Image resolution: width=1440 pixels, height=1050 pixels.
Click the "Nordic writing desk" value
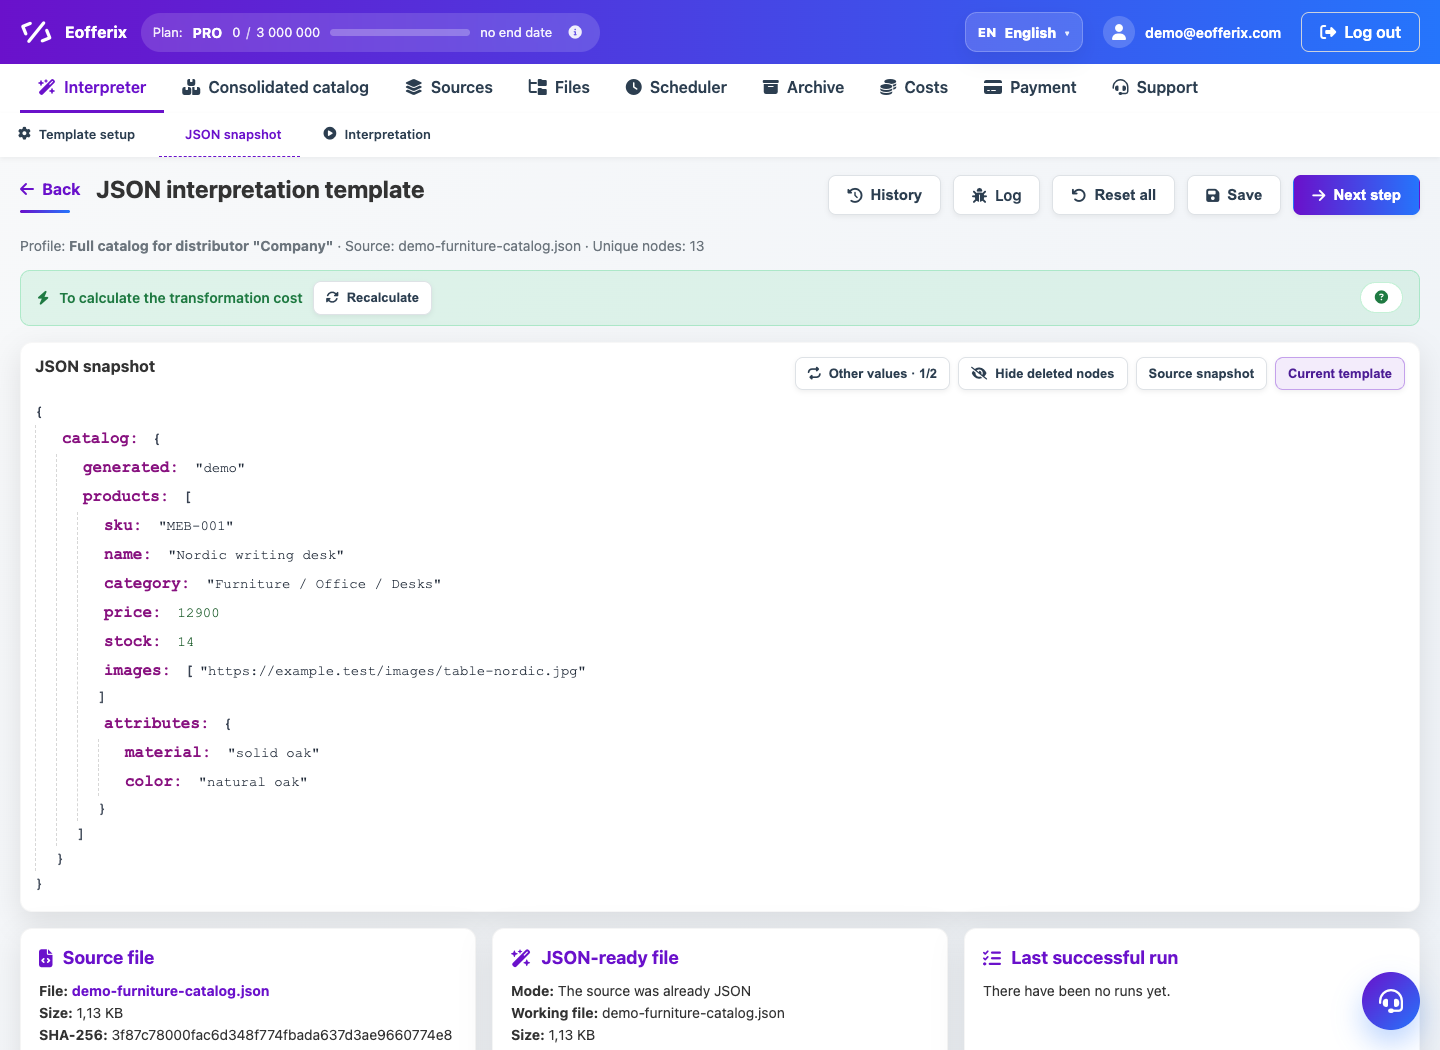point(256,555)
